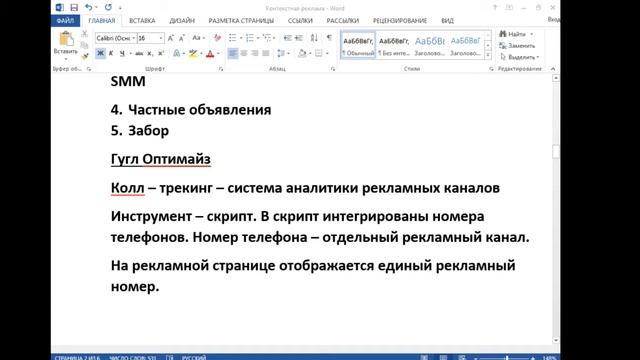Screen dimensions: 640x360
Task: Open highlight color dropdown arrow
Action: coord(200,53)
